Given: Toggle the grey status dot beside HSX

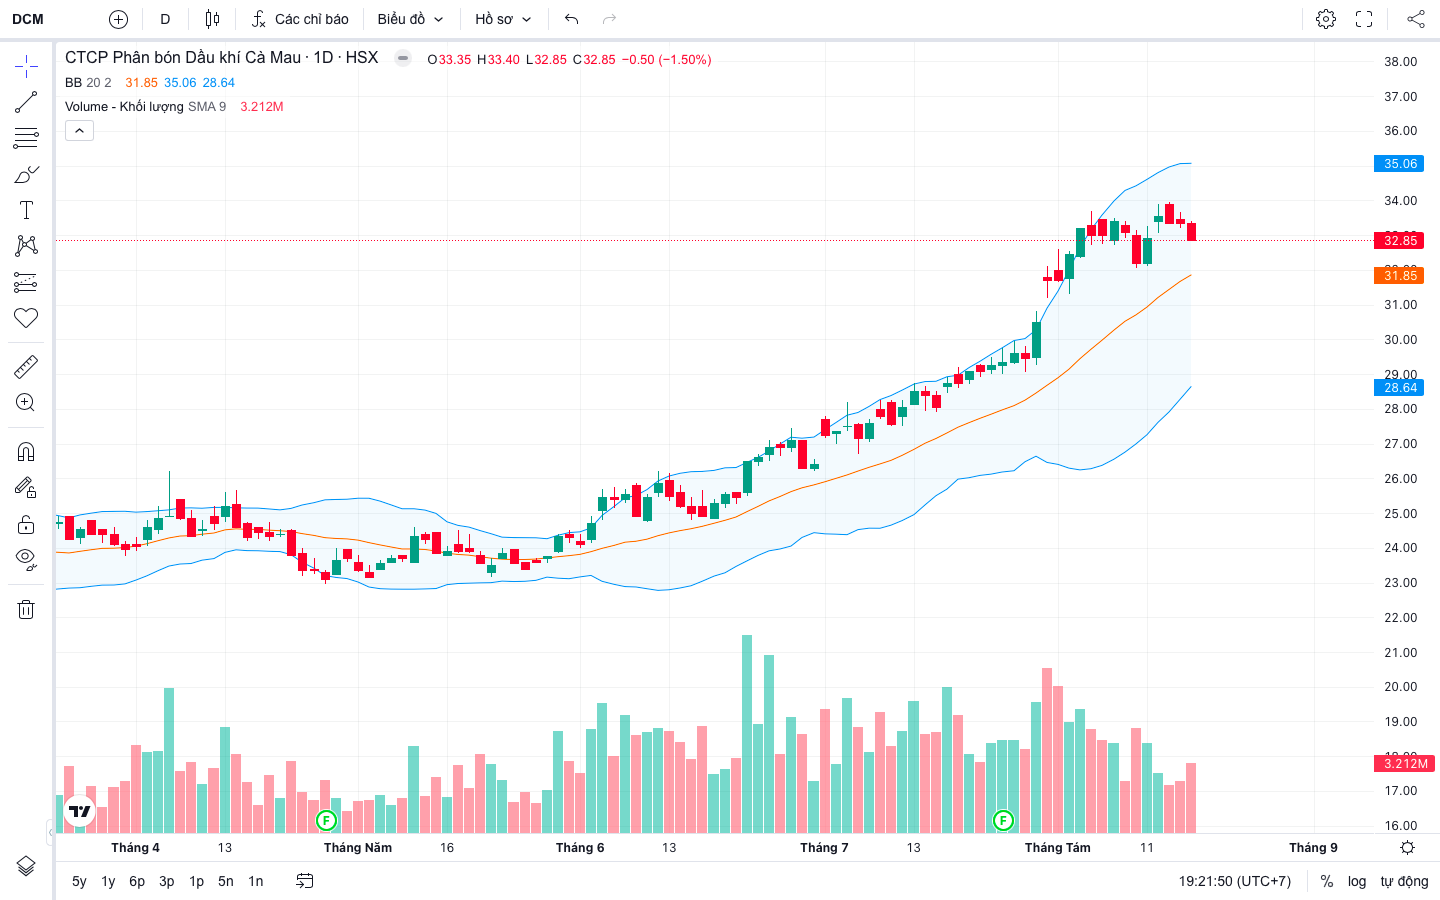Looking at the screenshot, I should [403, 58].
